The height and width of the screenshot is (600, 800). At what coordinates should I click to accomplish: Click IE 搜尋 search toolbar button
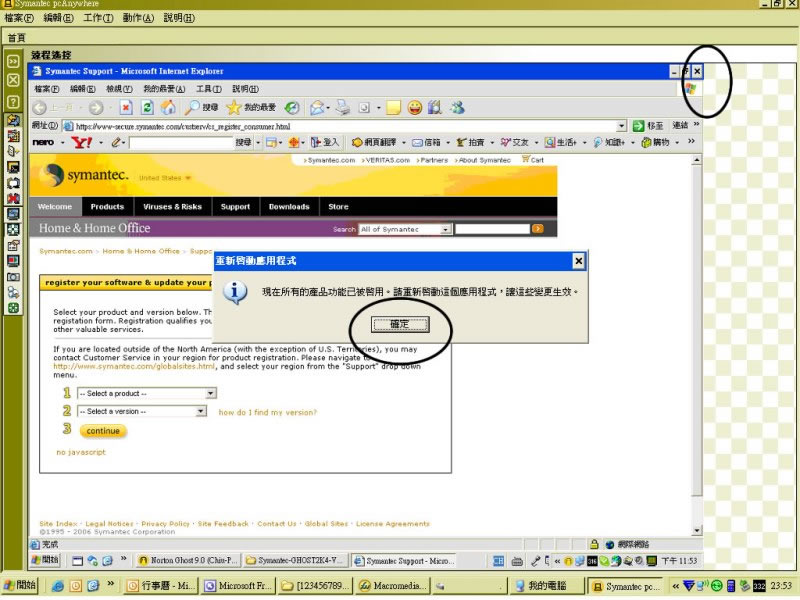[202, 108]
